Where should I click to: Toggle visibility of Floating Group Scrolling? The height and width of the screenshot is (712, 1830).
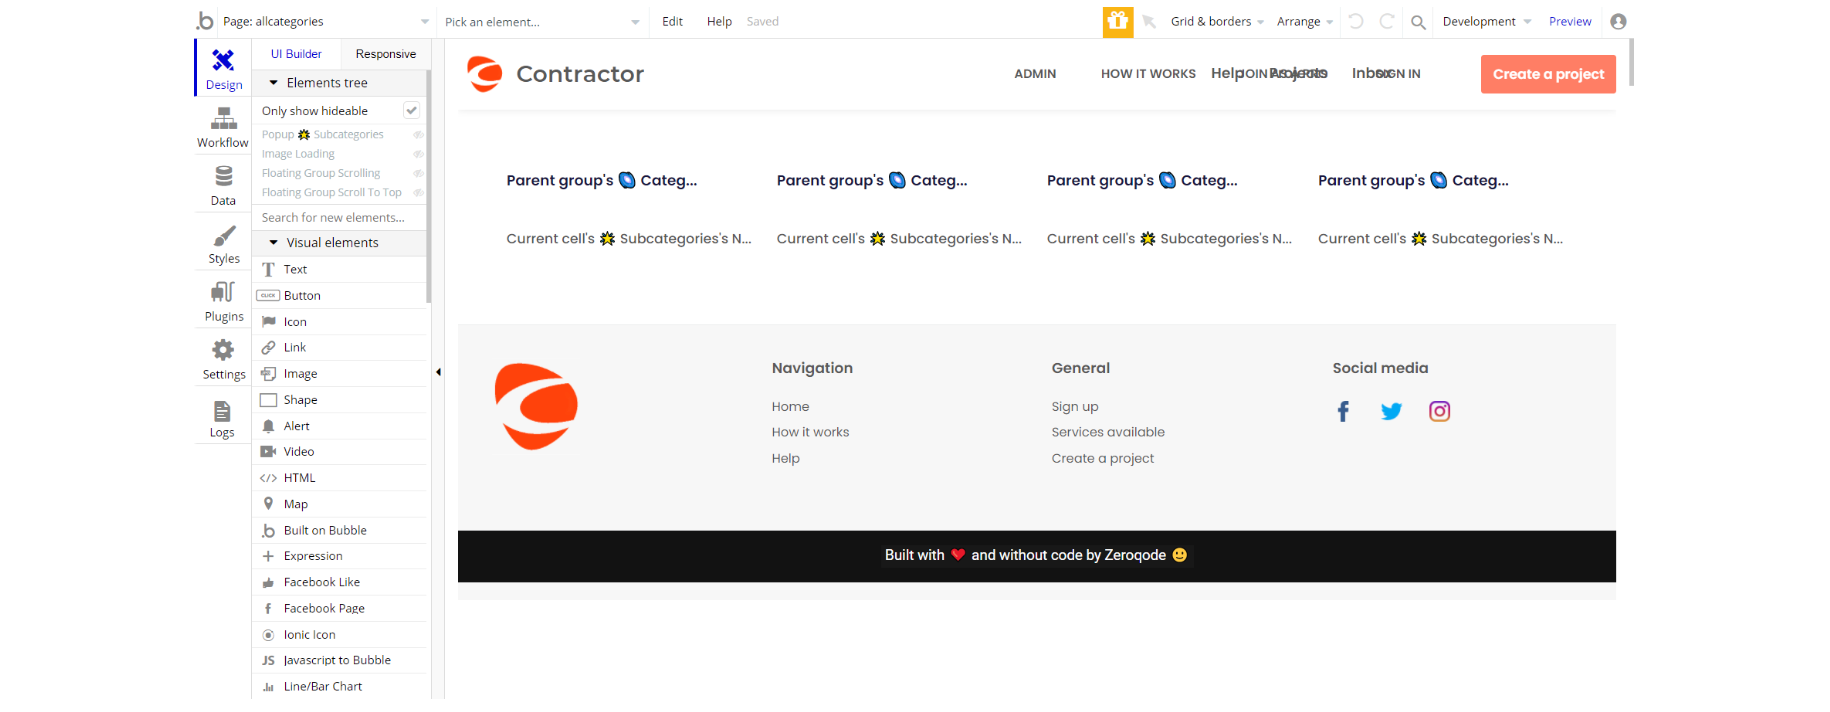[418, 173]
